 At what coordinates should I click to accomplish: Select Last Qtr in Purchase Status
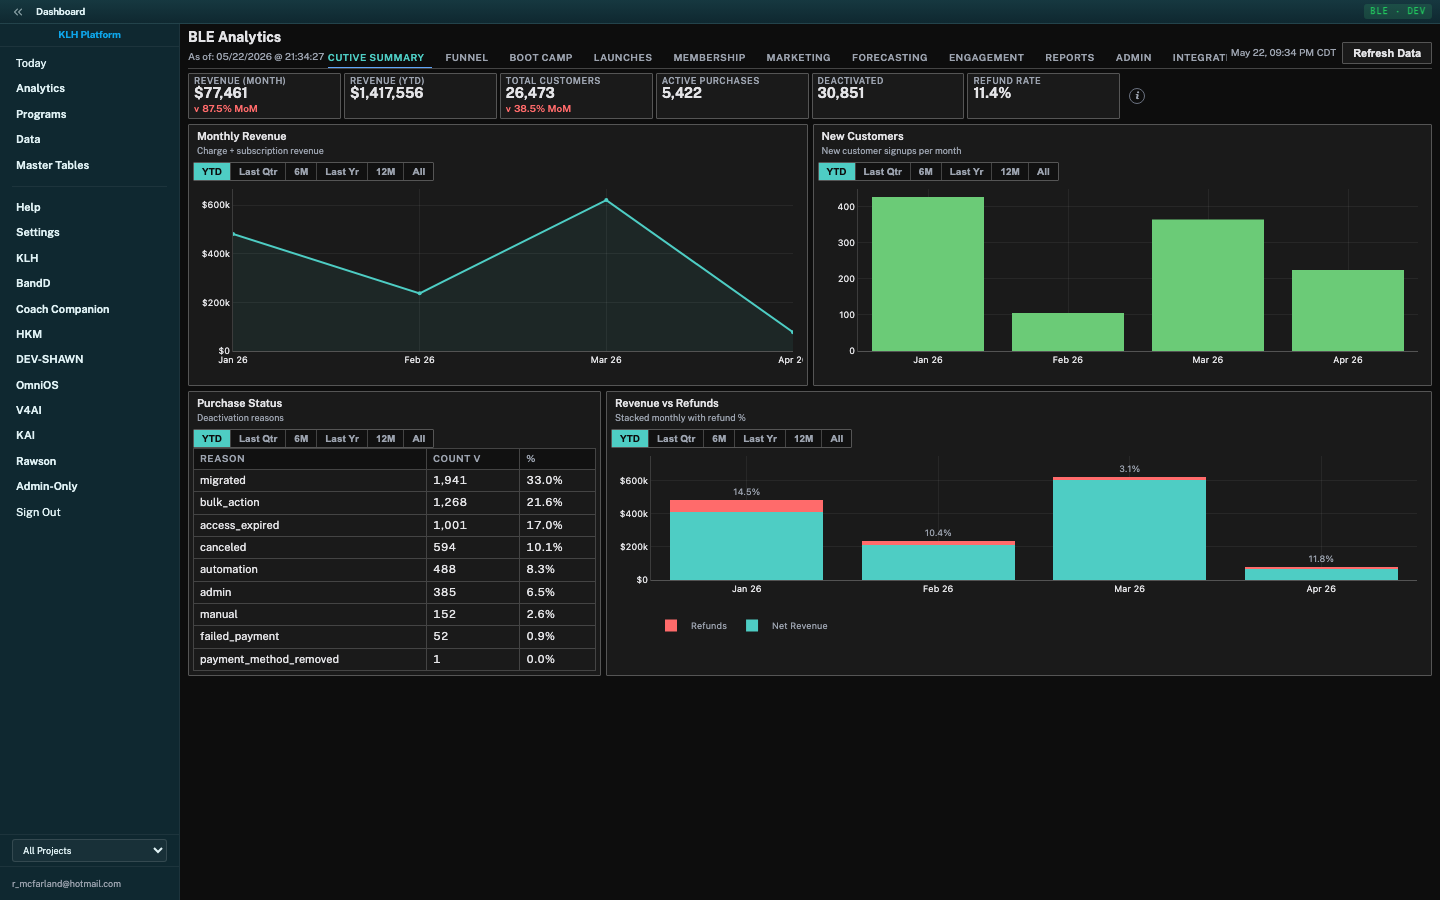pos(258,439)
